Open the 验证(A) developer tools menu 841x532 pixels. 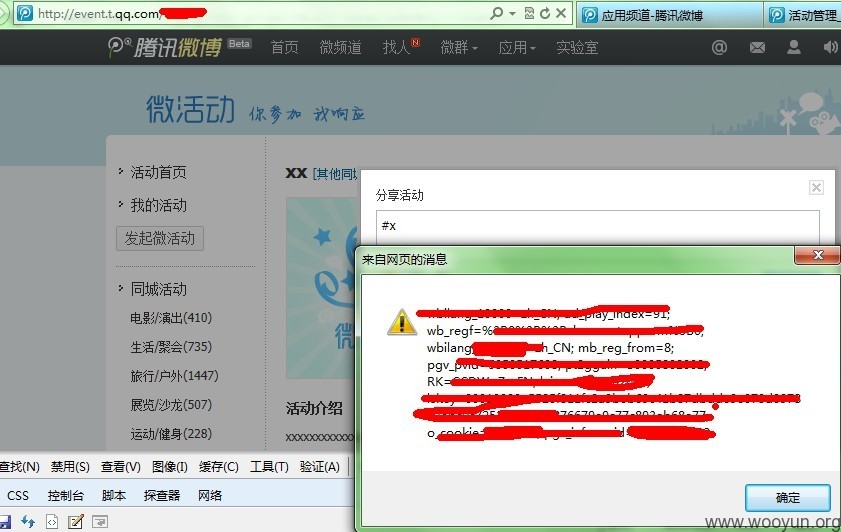pos(320,467)
